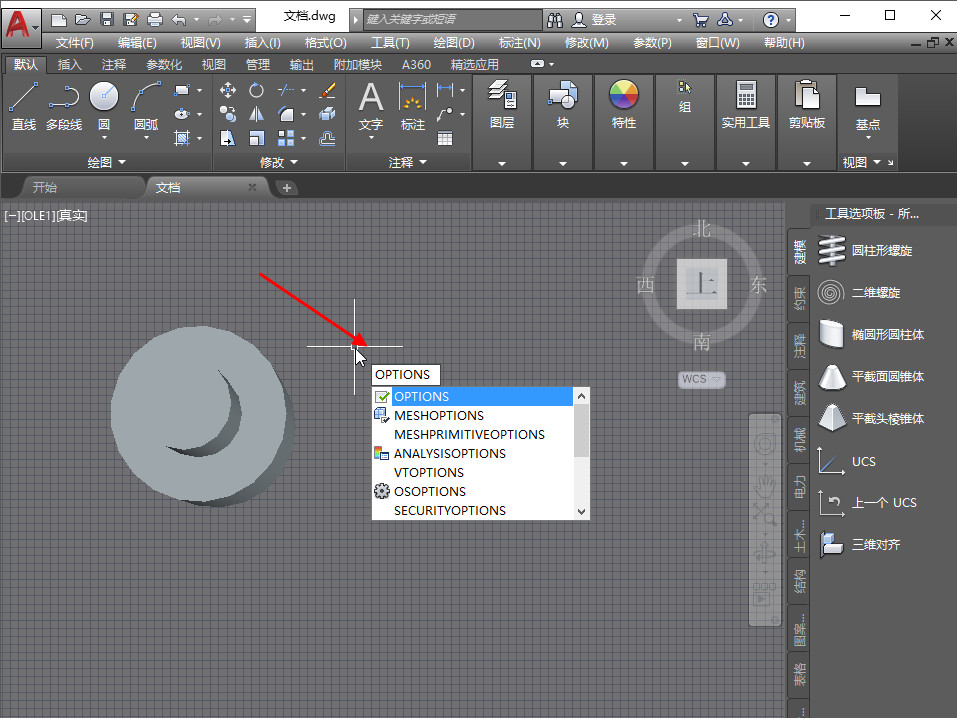Add a new drawing tab with plus button

287,188
